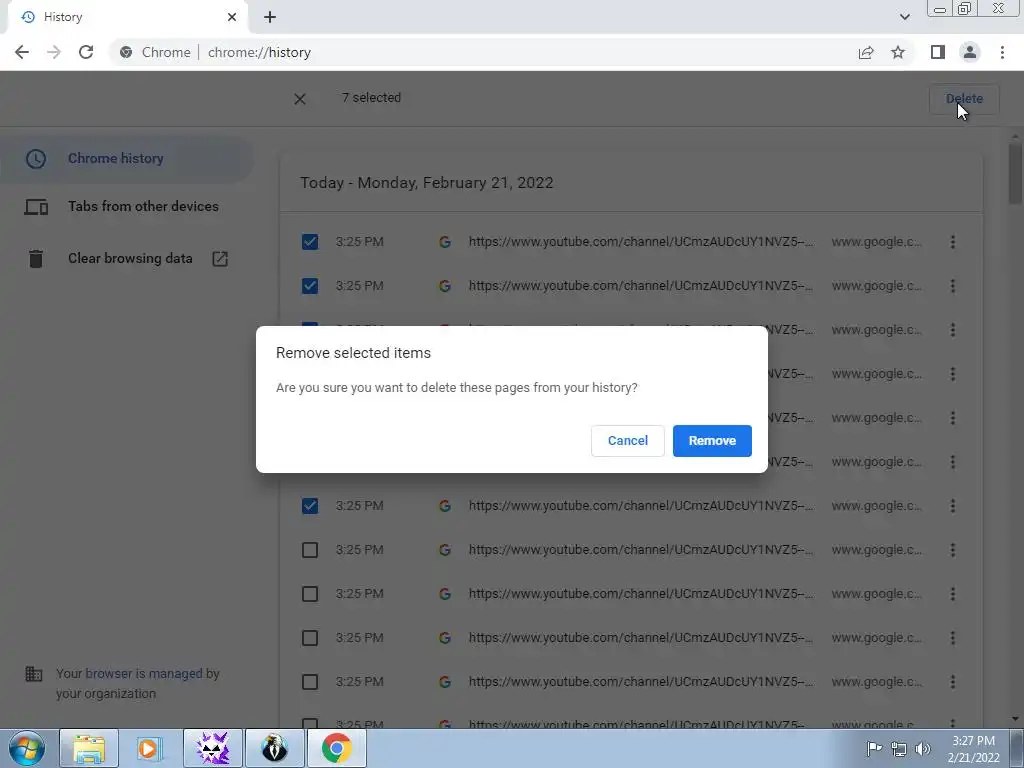Open the Chrome three-dot main menu
Image resolution: width=1024 pixels, height=768 pixels.
(x=1002, y=52)
